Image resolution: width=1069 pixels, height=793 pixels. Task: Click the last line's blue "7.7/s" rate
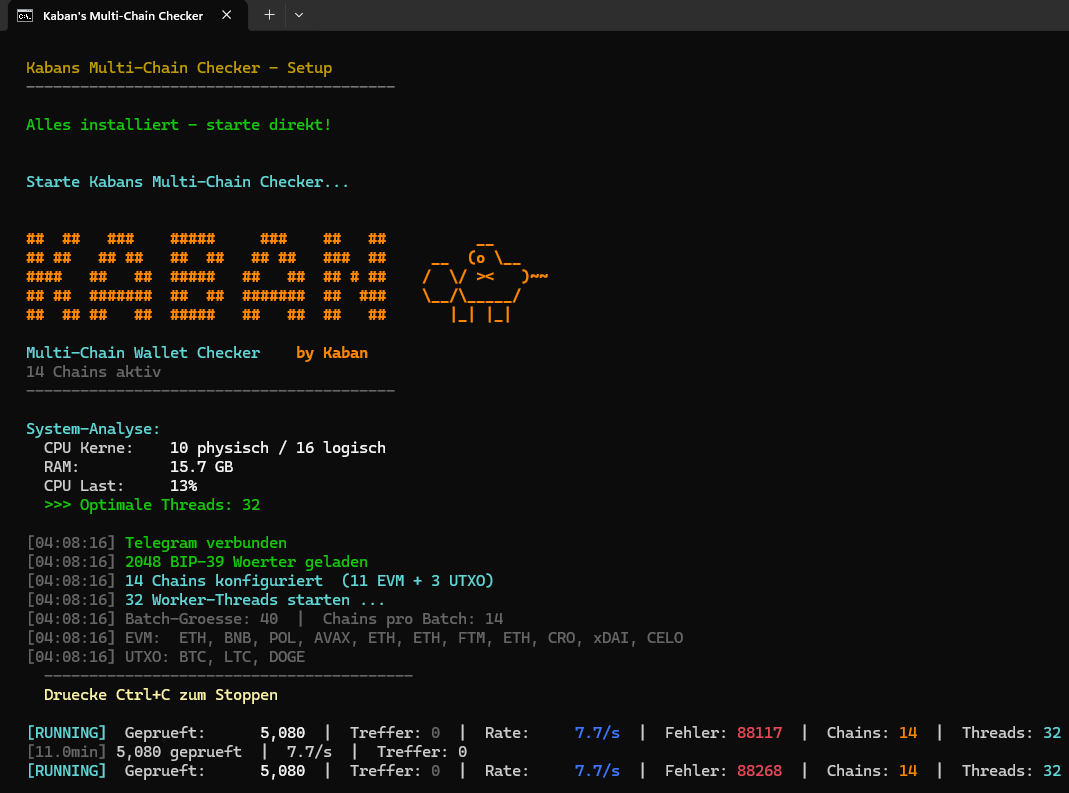coord(597,771)
